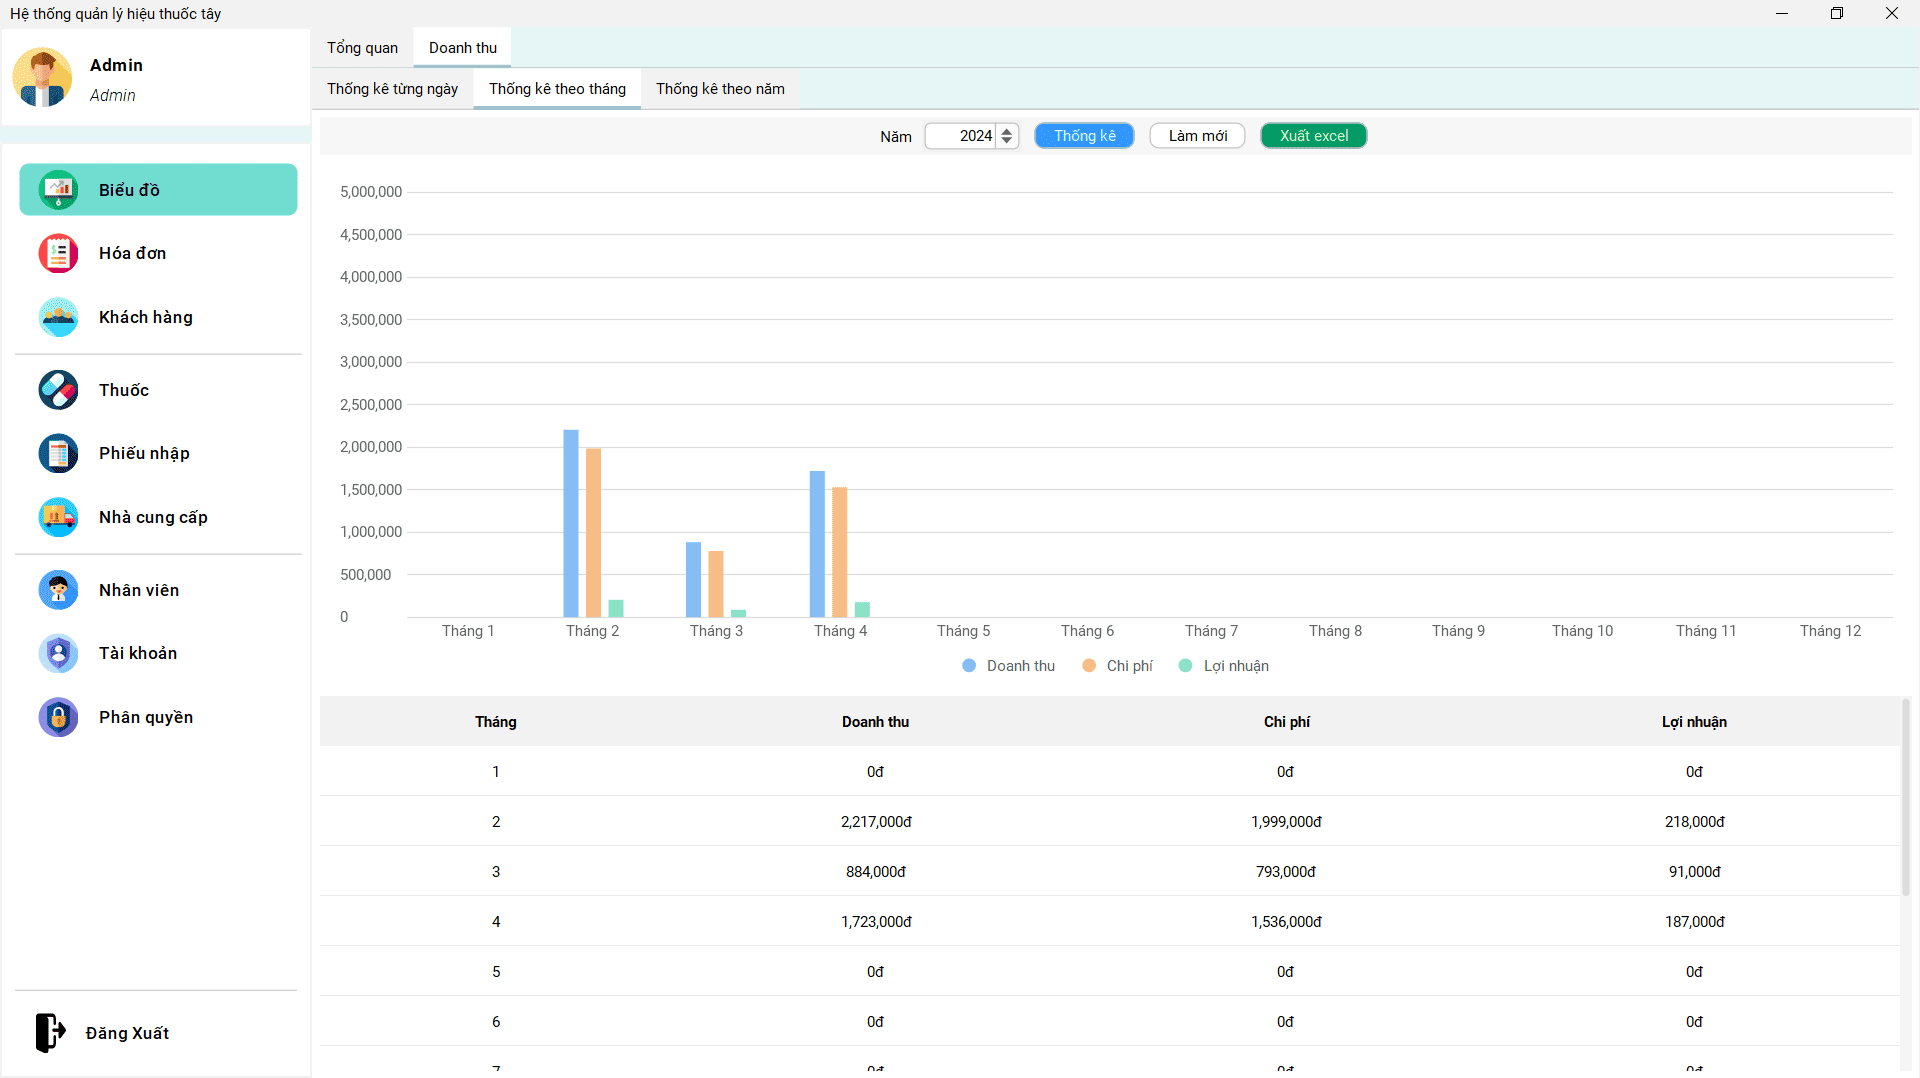Image resolution: width=1920 pixels, height=1078 pixels.
Task: Open the Biểu đồ chart icon
Action: click(x=58, y=190)
